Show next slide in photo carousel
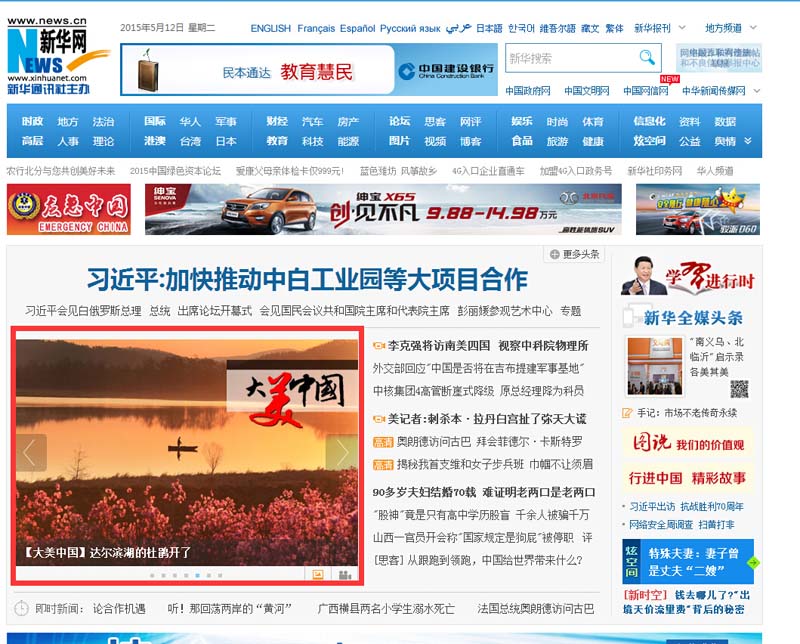This screenshot has width=800, height=644. 341,452
